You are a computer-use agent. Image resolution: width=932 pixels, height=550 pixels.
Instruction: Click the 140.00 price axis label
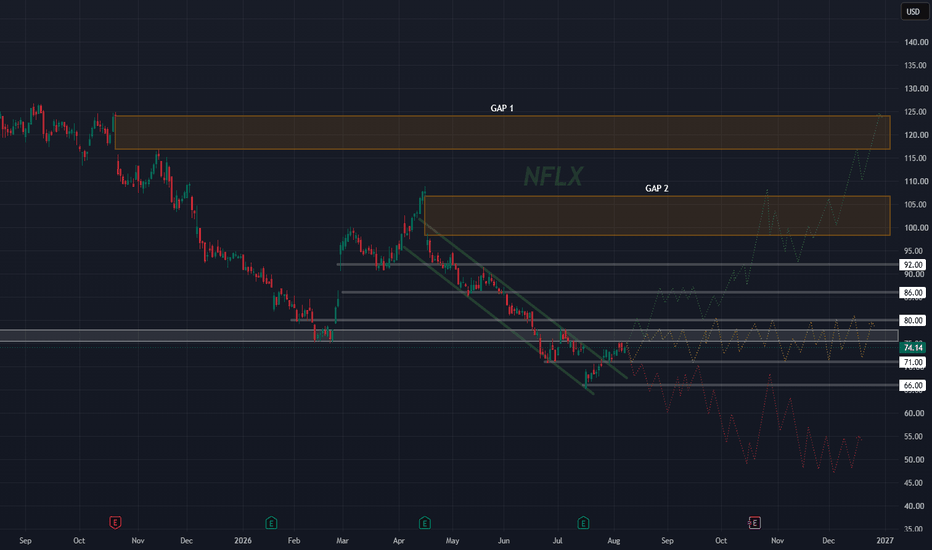click(916, 42)
